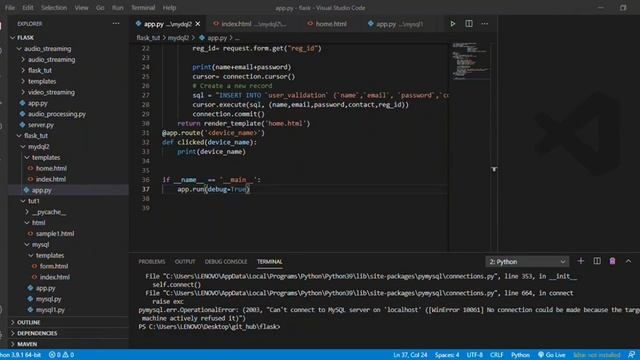Open Explorer views ellipsis menu
This screenshot has width=640, height=360.
(116, 24)
